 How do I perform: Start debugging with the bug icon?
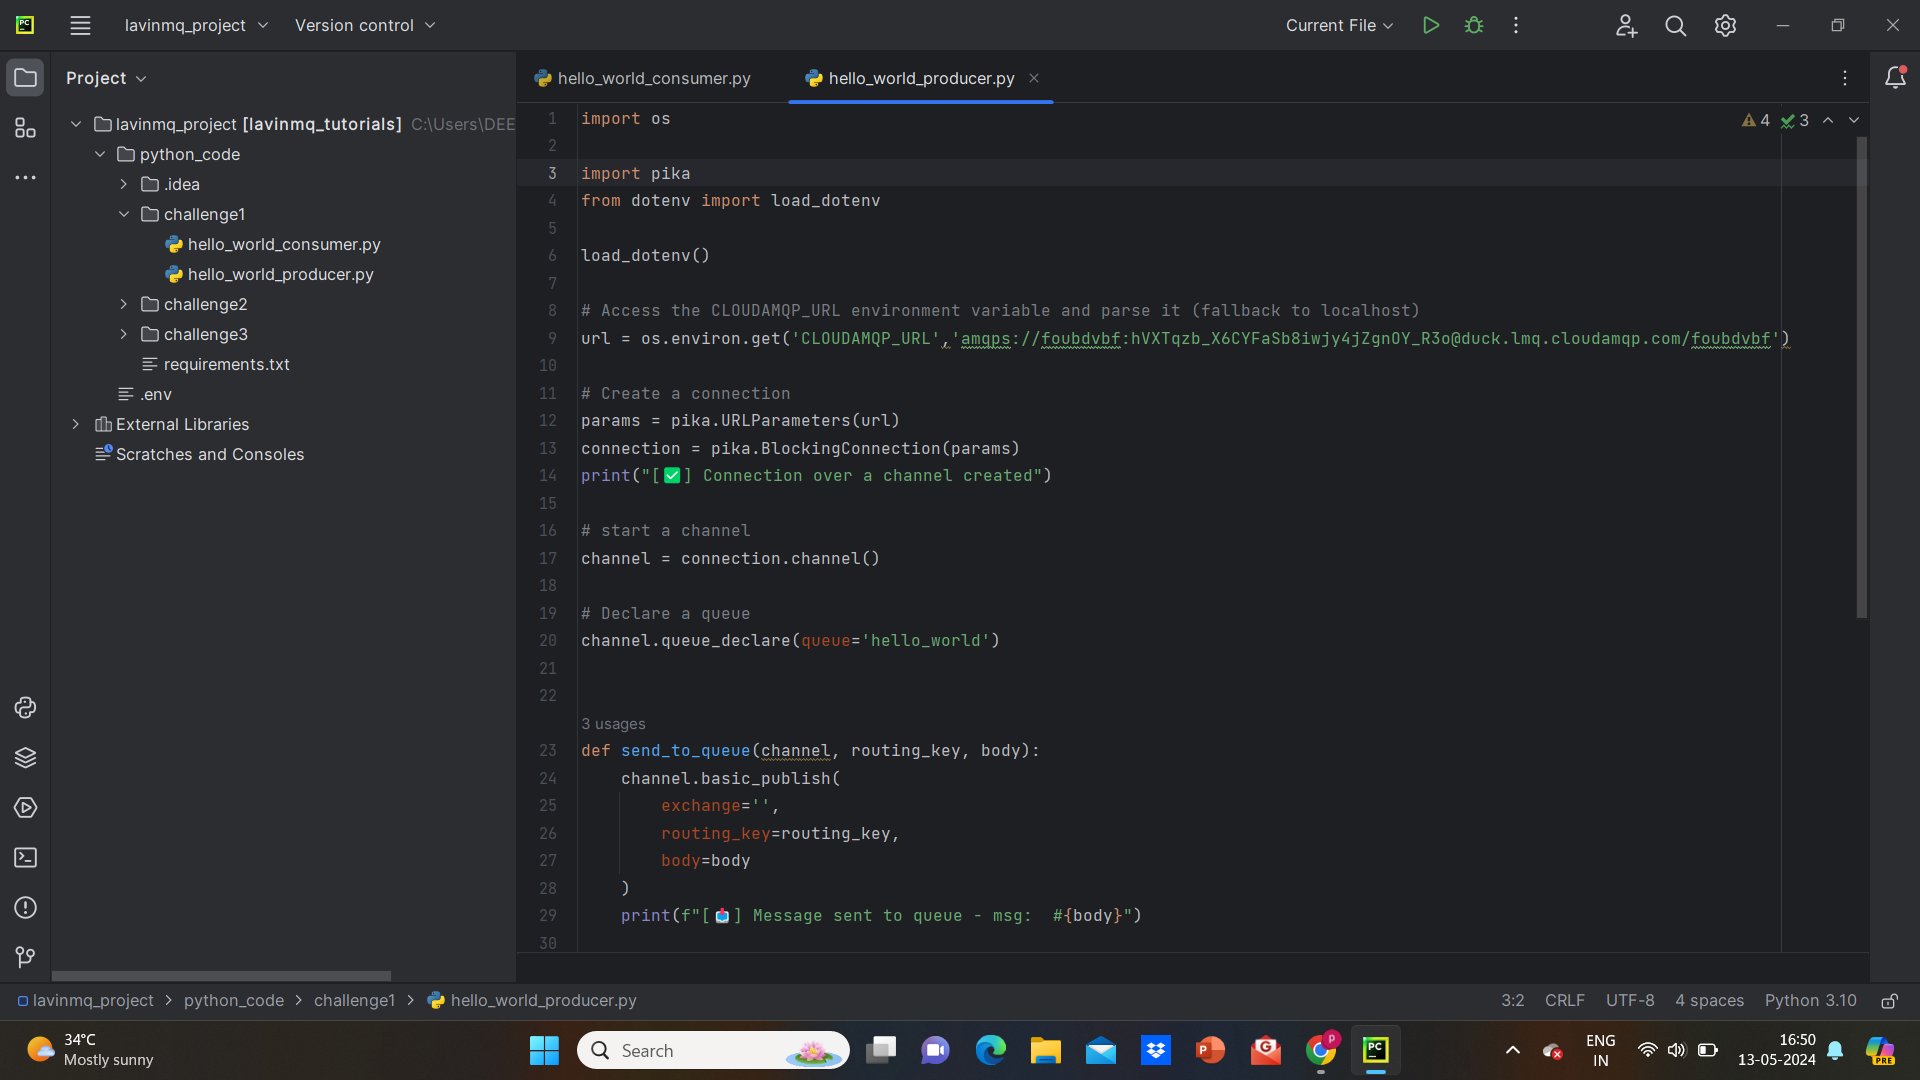coord(1474,25)
